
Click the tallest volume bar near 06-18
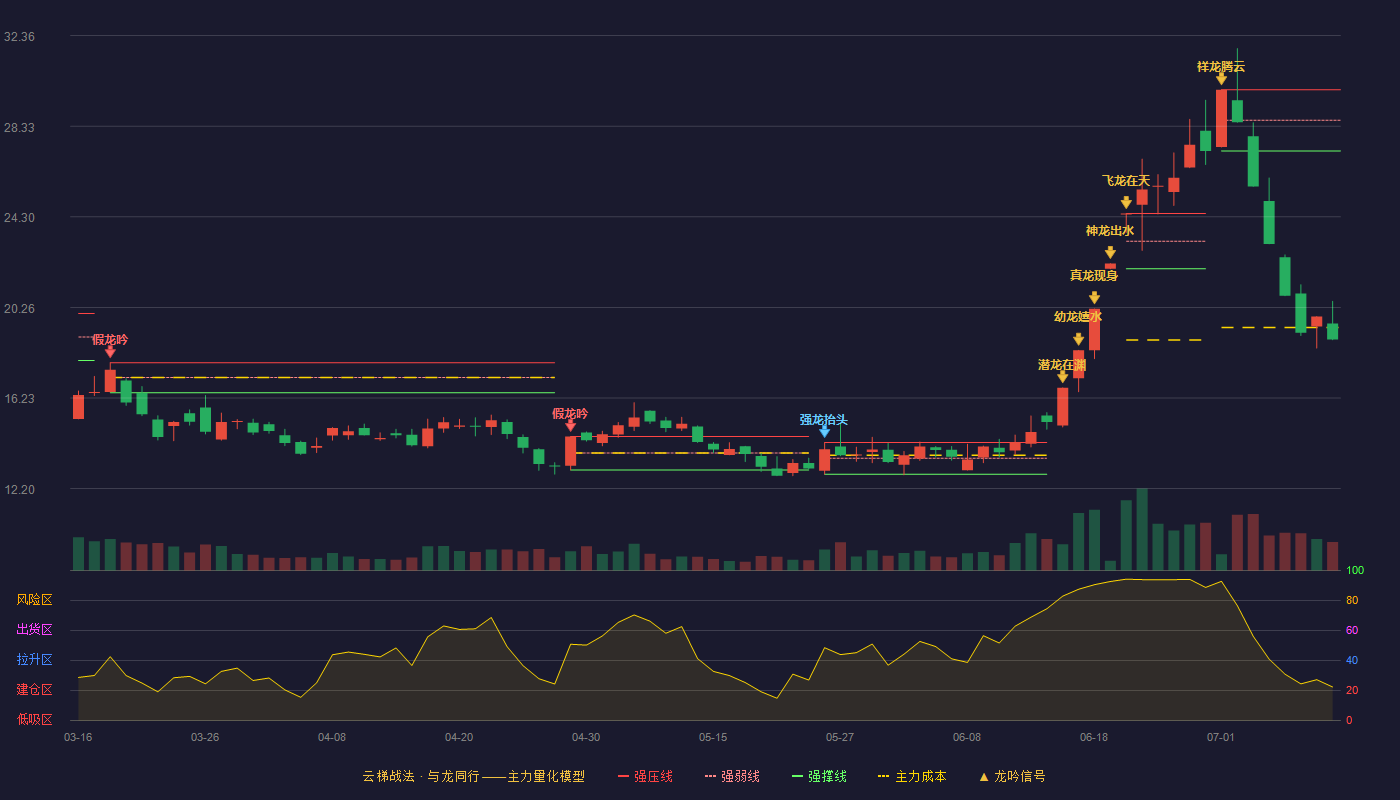pyautogui.click(x=1142, y=529)
